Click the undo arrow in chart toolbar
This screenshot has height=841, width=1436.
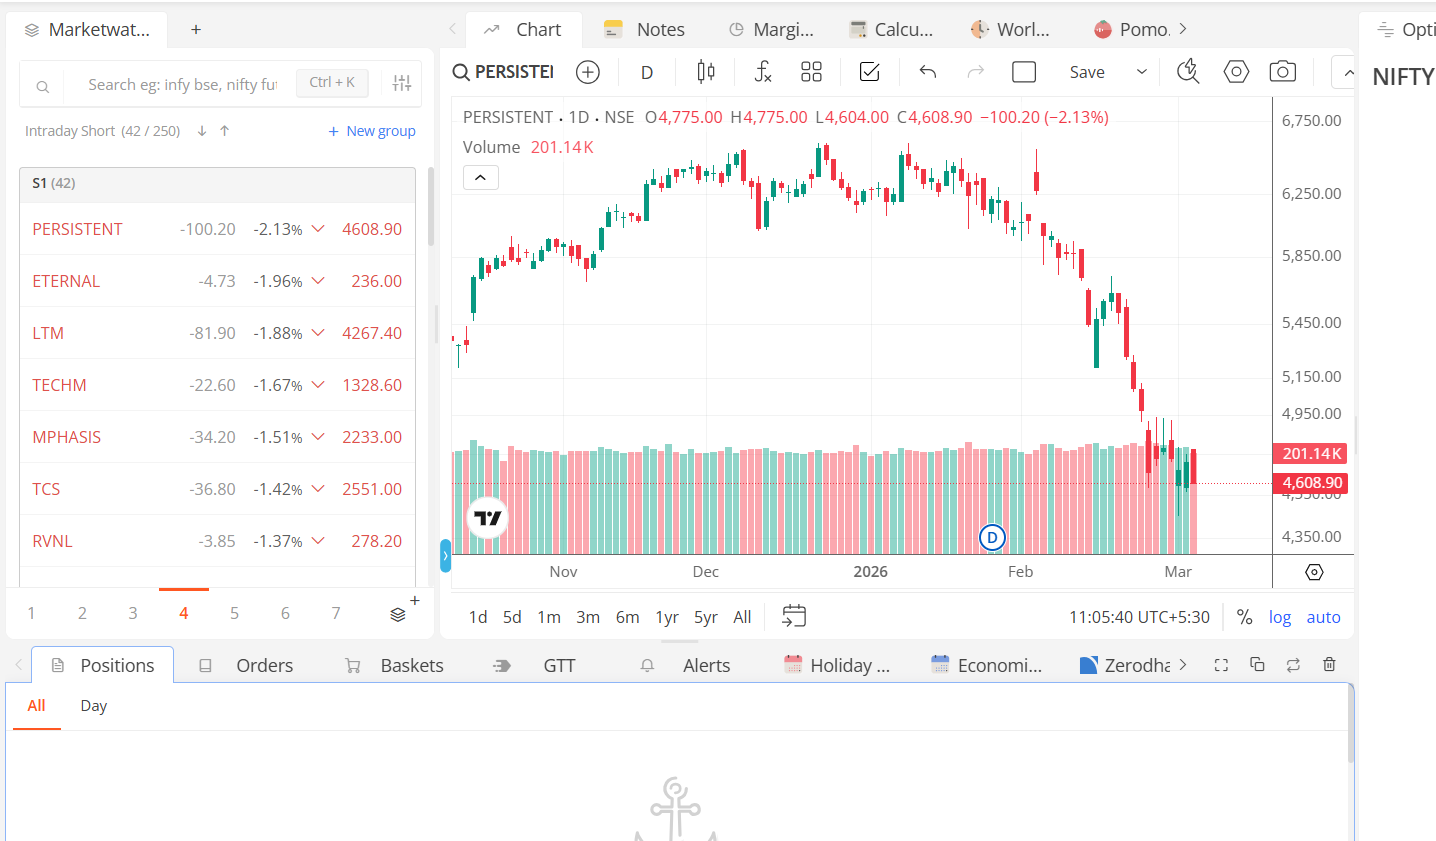pos(928,72)
